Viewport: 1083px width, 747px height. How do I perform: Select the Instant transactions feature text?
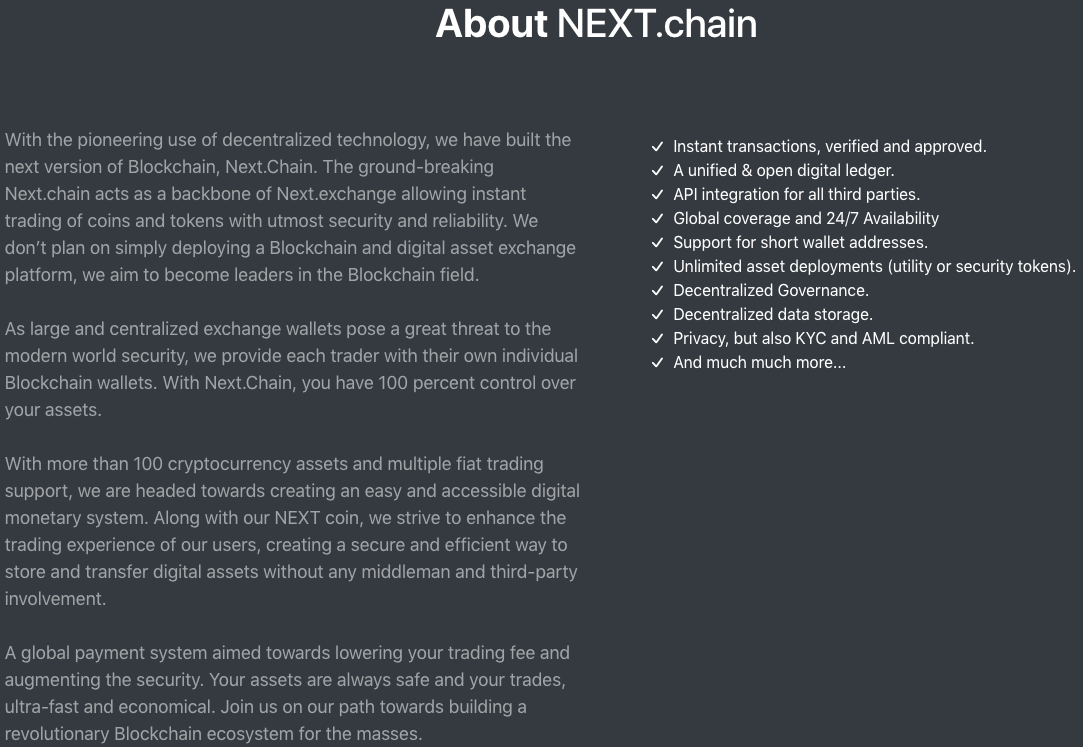click(830, 146)
